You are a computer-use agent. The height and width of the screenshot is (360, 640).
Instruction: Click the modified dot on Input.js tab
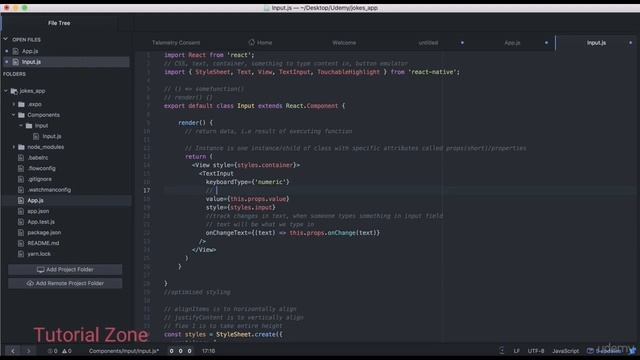click(630, 42)
